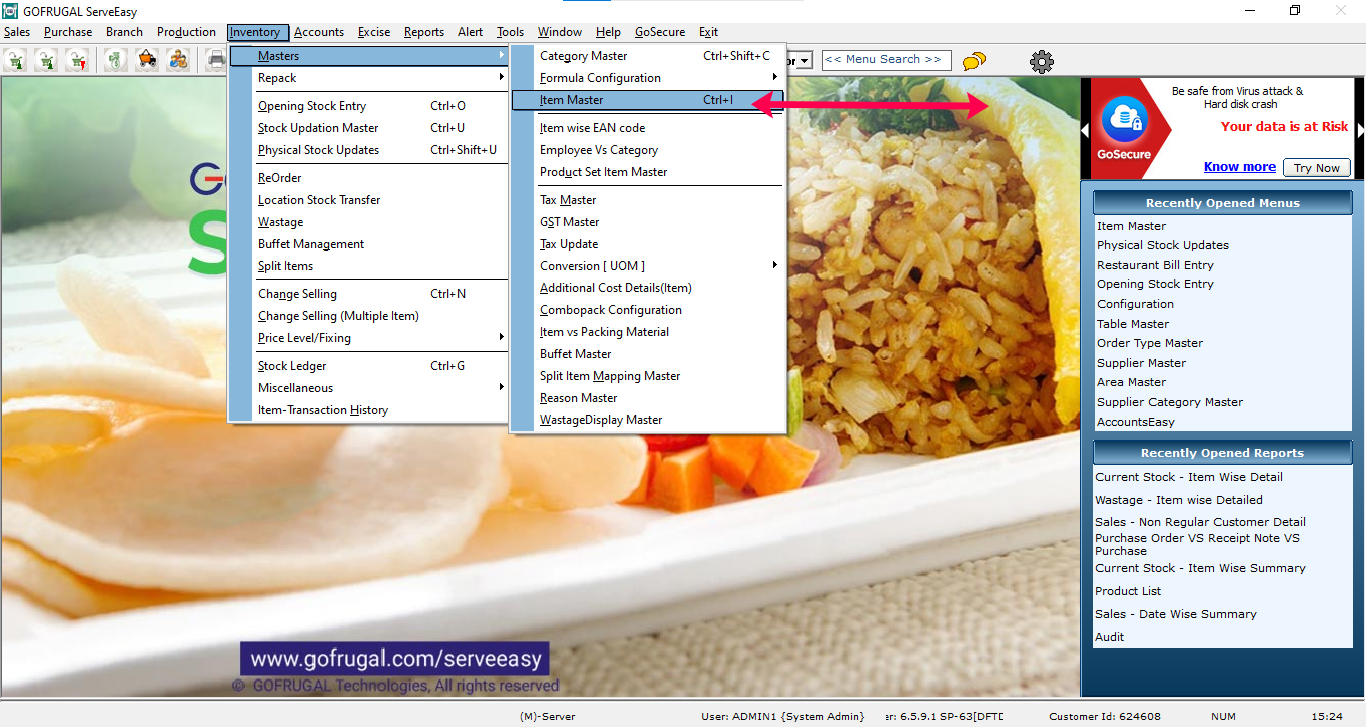
Task: Click the GOFRUGAL ServeEasy title bar icon
Action: [10, 11]
